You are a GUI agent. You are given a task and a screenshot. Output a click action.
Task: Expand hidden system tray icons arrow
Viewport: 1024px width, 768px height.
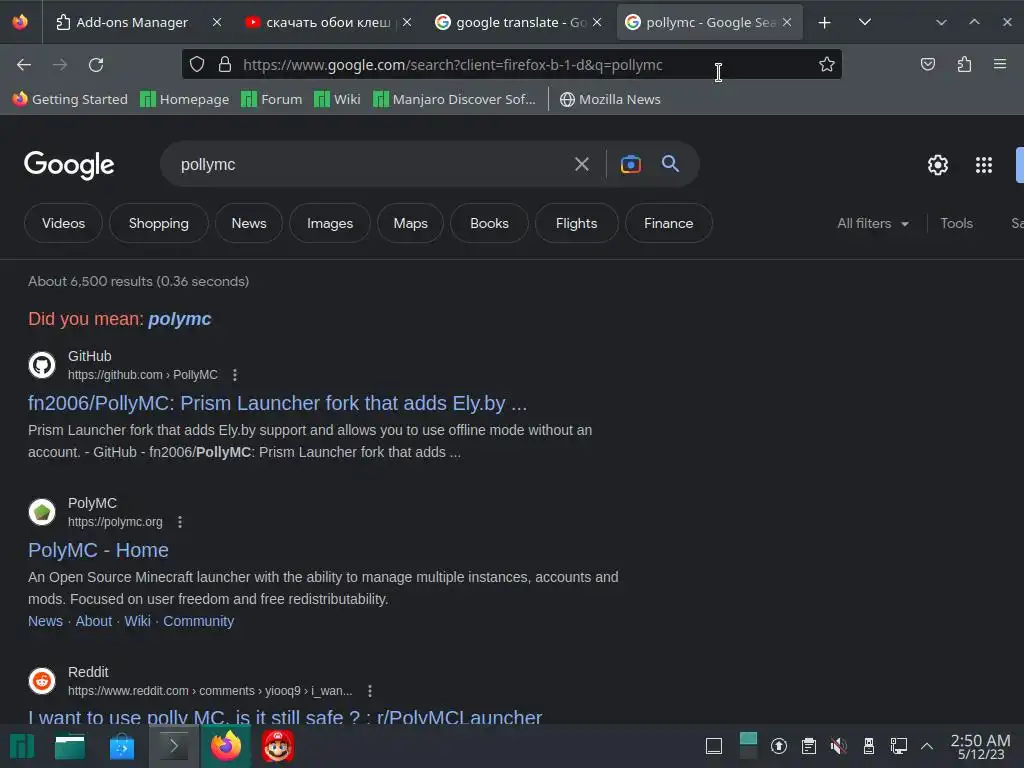pyautogui.click(x=927, y=746)
